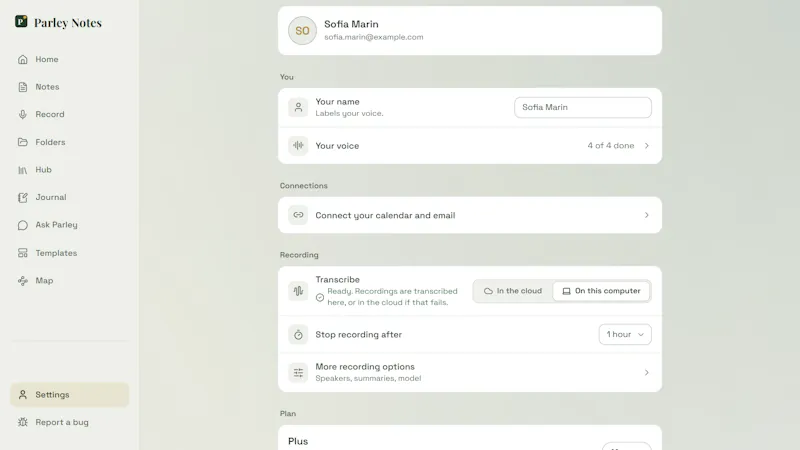Click the 4 of 4 done text

click(611, 145)
